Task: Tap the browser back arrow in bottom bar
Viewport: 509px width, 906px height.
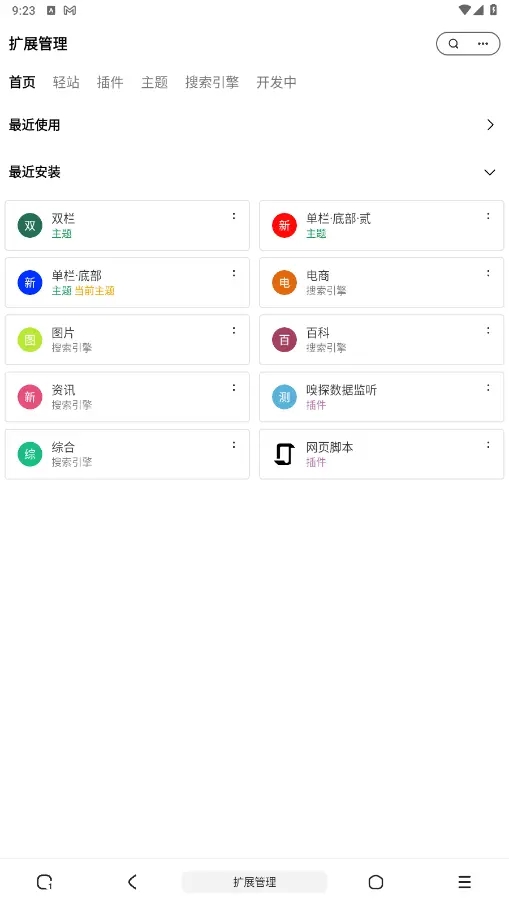Action: point(132,882)
